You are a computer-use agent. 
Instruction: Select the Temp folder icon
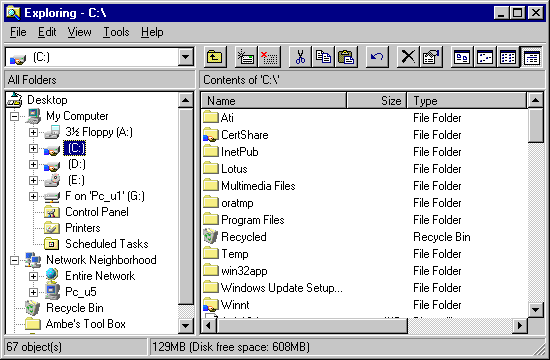[x=211, y=253]
